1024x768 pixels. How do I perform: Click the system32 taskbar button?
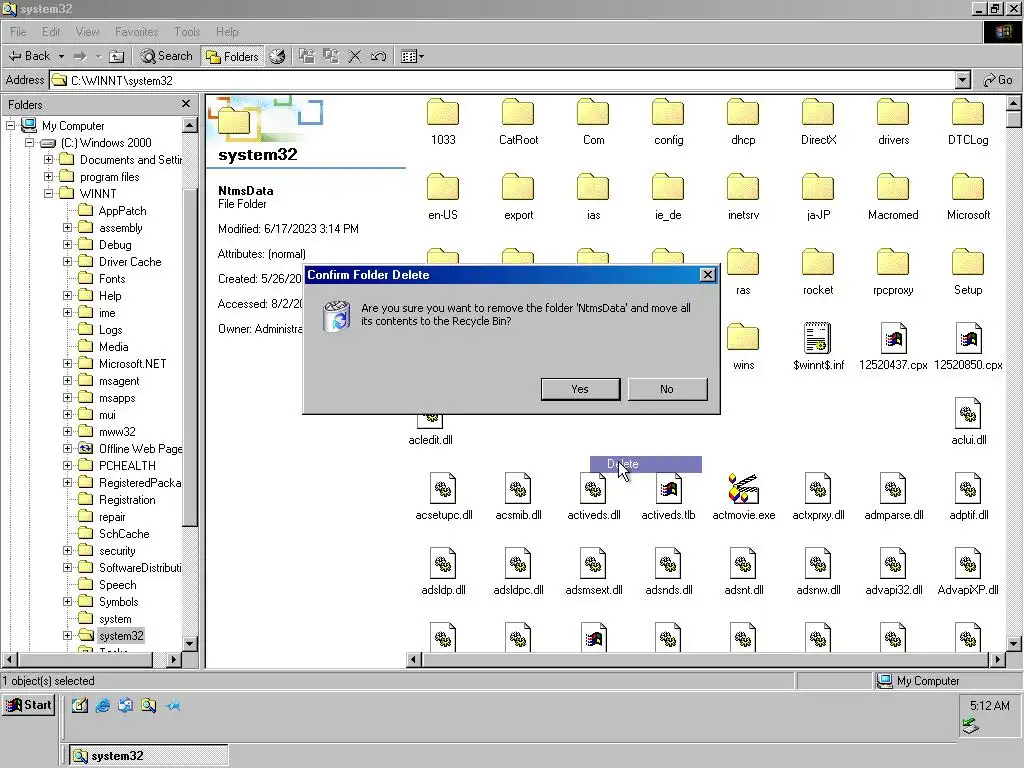pyautogui.click(x=149, y=756)
